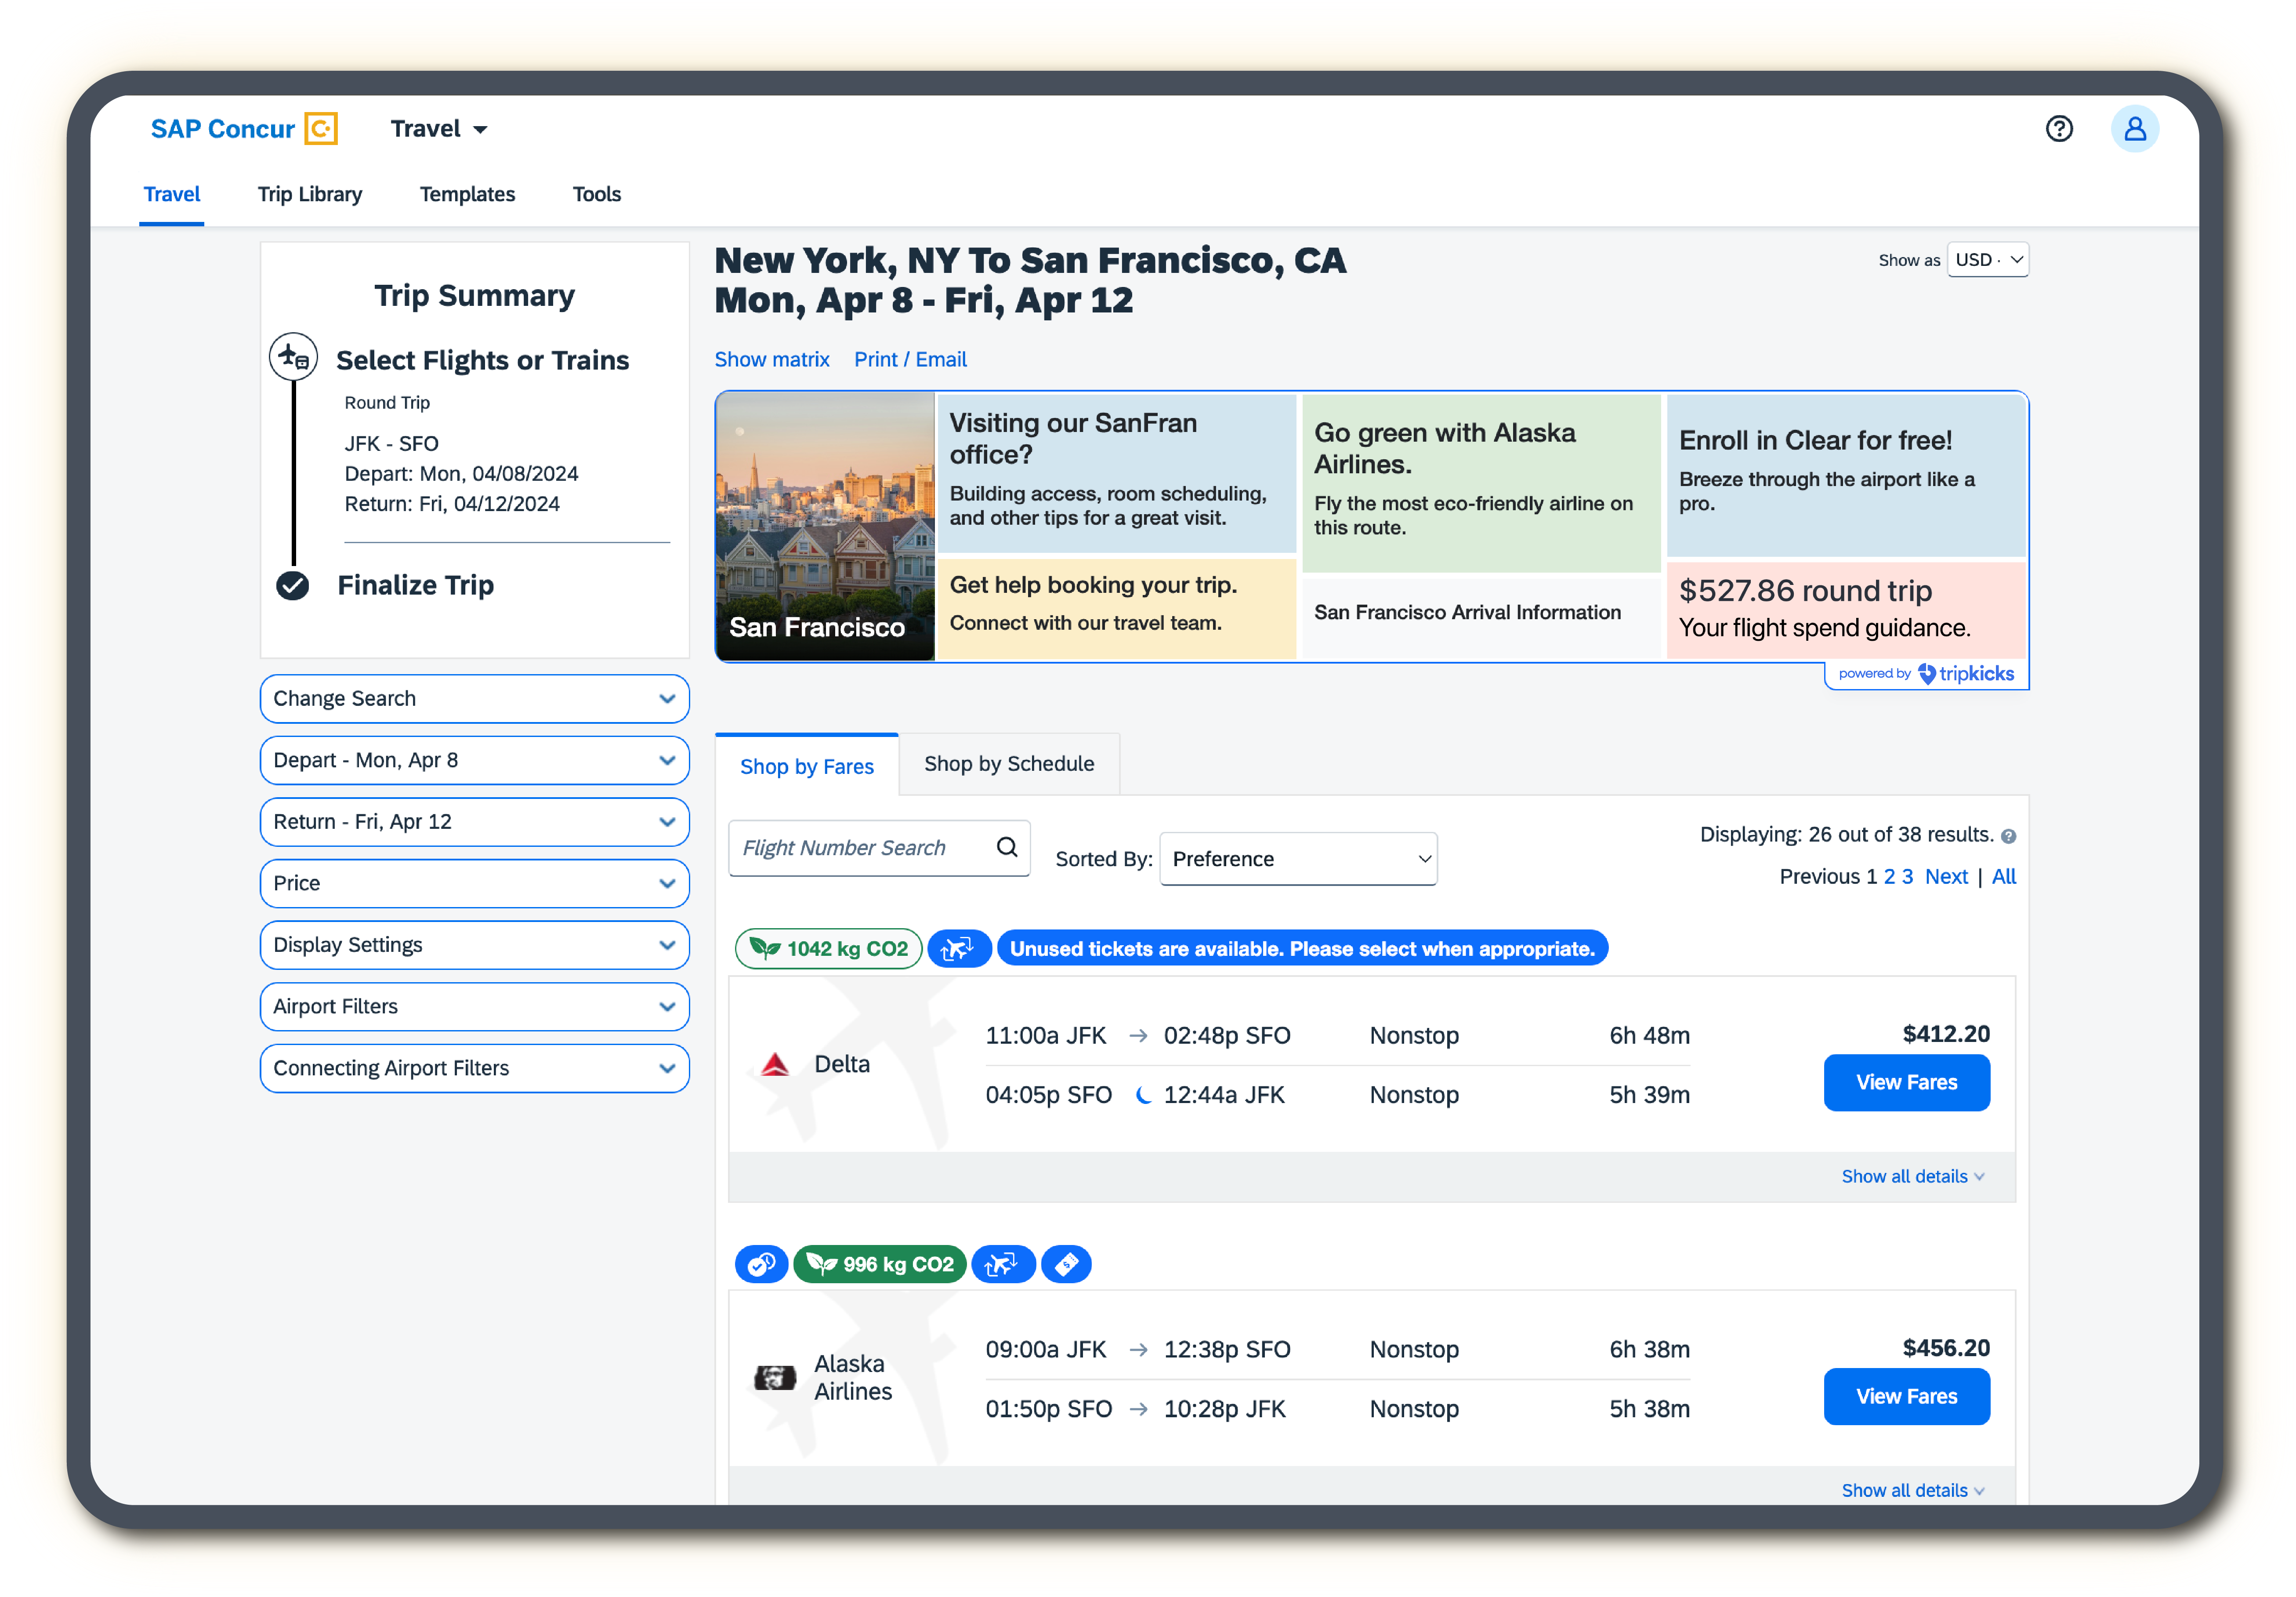Open the Sorted By Preference dropdown
The image size is (2296, 1597).
[1297, 859]
